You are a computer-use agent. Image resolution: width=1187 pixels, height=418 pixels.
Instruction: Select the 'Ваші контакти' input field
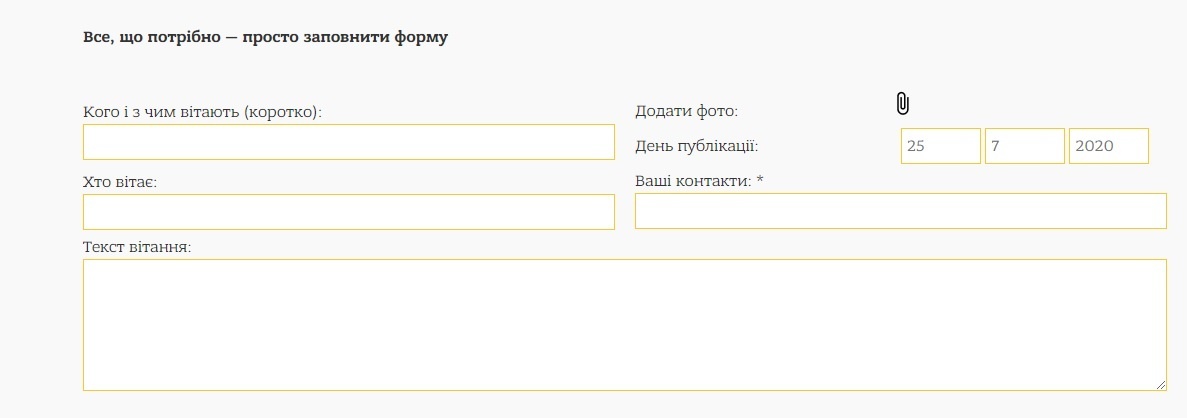901,211
